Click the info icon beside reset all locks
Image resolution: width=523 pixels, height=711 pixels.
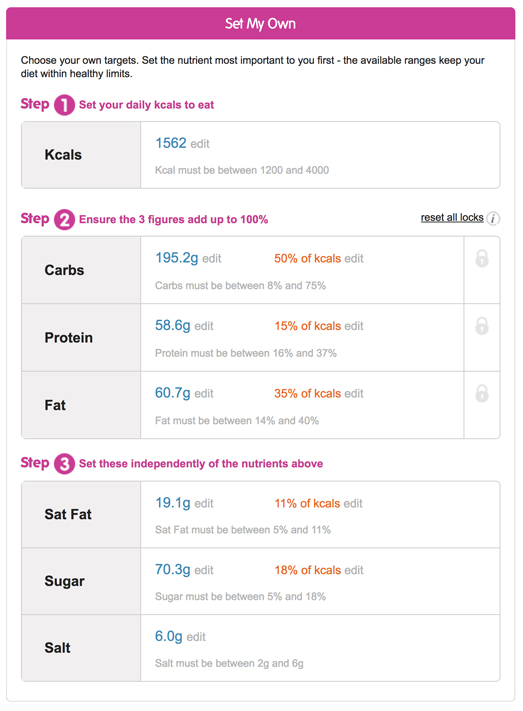tap(493, 219)
